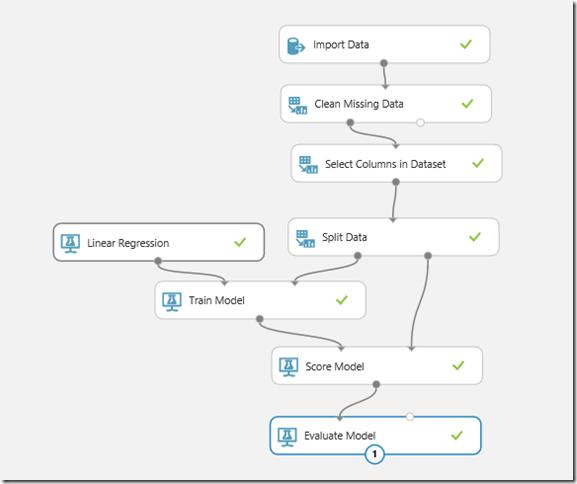Click the Clean Missing Data module icon

tap(298, 106)
